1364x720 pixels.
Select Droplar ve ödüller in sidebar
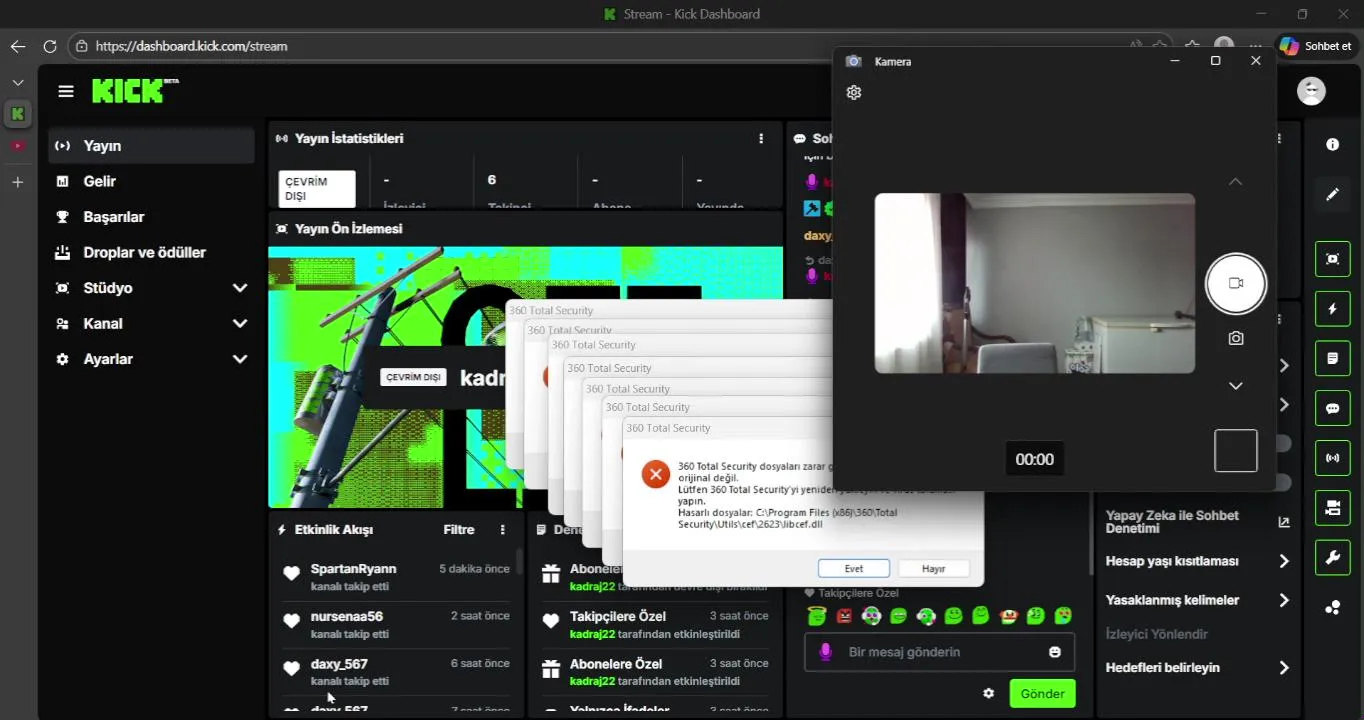pos(151,252)
